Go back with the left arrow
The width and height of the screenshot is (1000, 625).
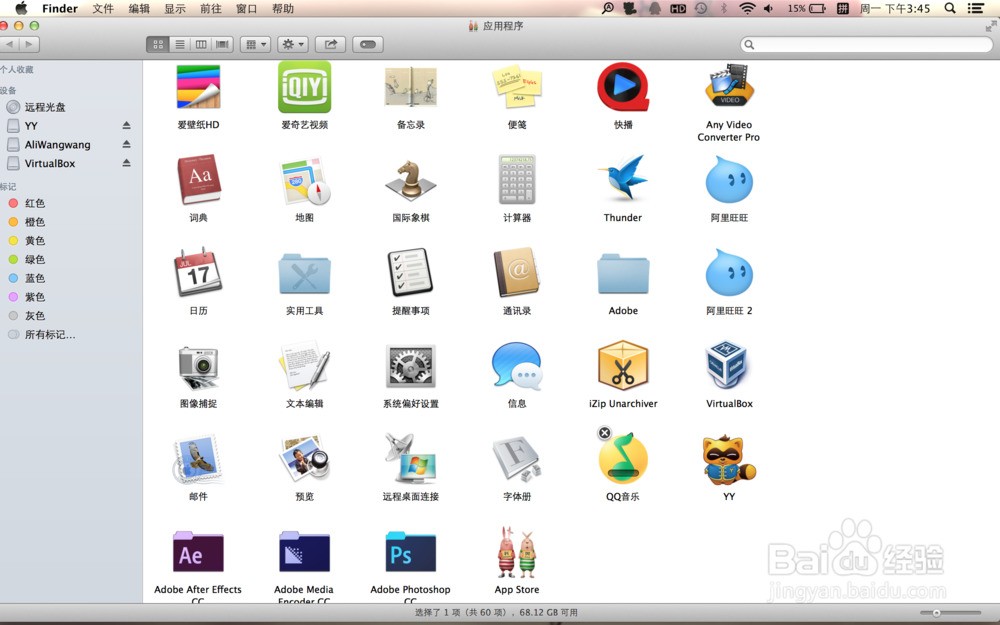click(9, 44)
